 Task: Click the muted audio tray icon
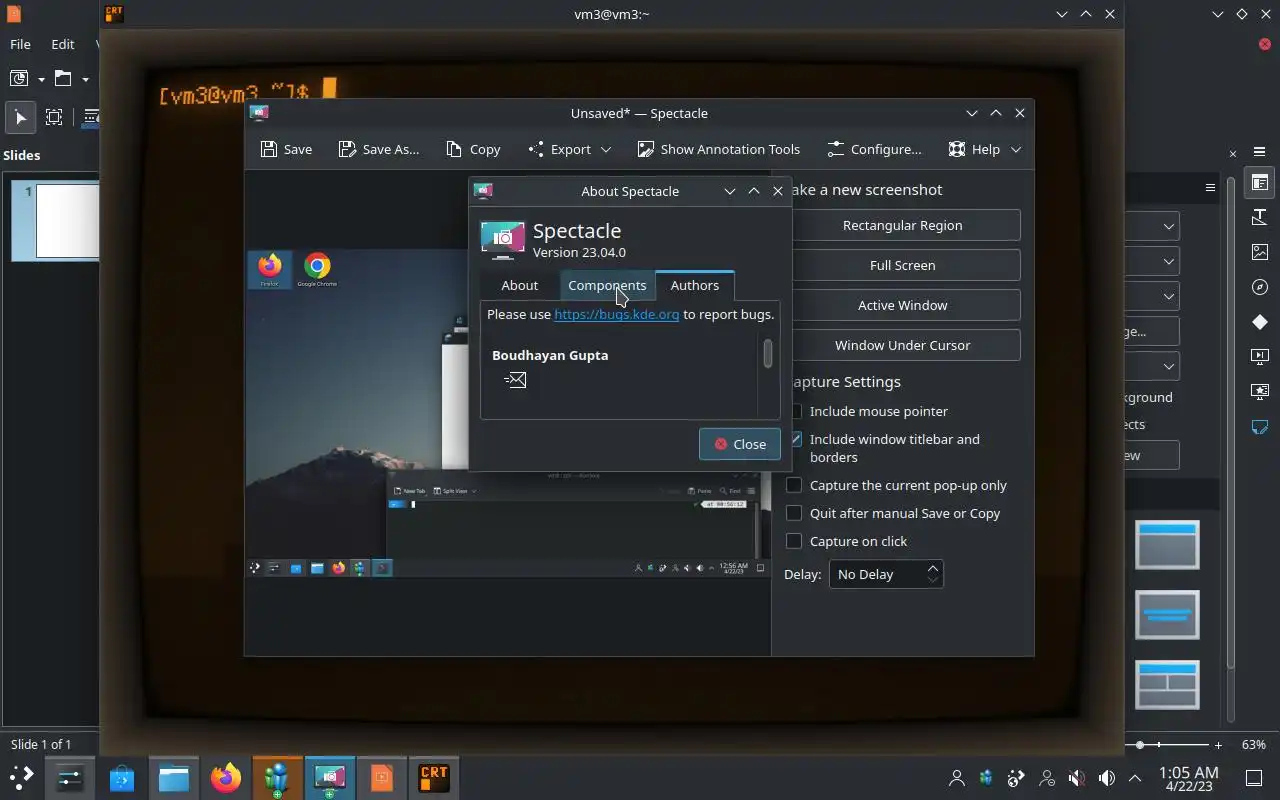point(1077,778)
